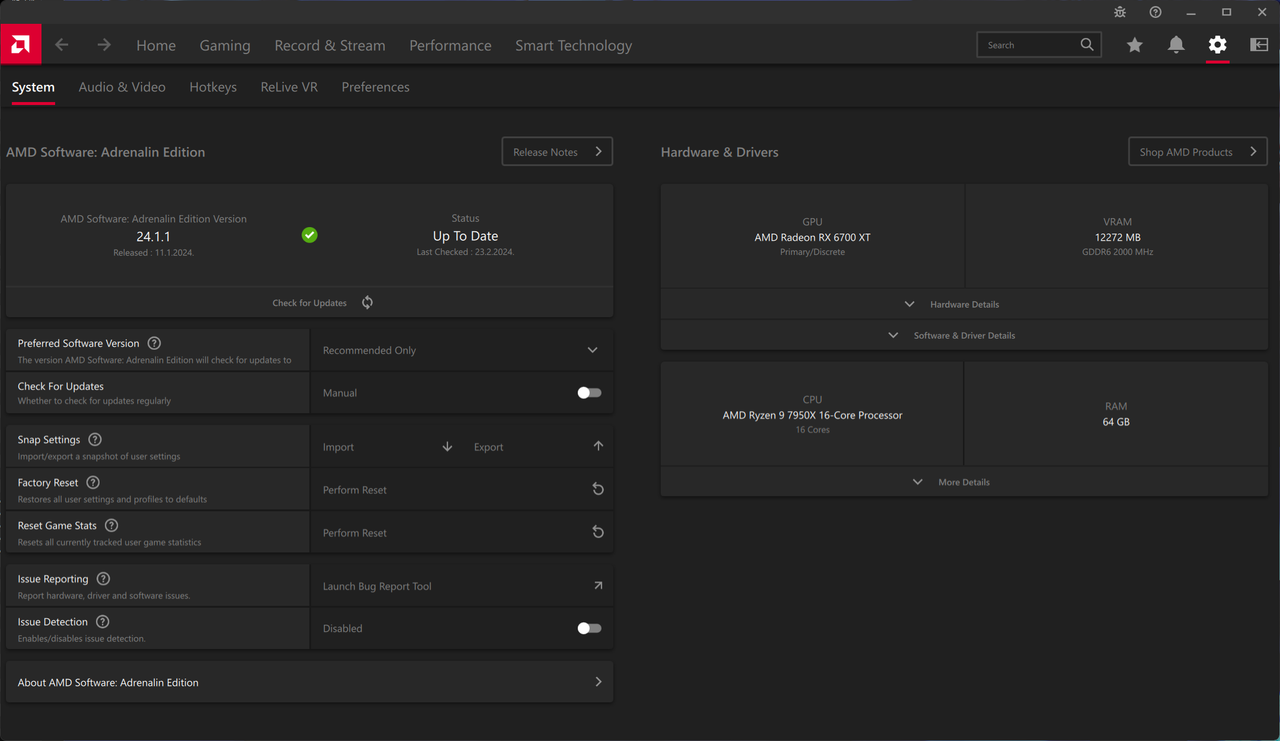The height and width of the screenshot is (741, 1280).
Task: Show help for Preferred Software Version
Action: click(154, 343)
